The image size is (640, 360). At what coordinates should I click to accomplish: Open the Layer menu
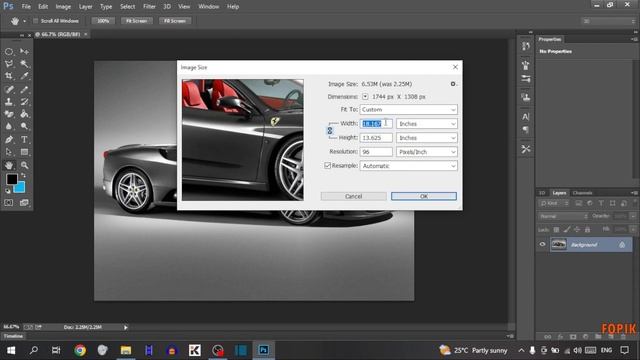pos(85,7)
